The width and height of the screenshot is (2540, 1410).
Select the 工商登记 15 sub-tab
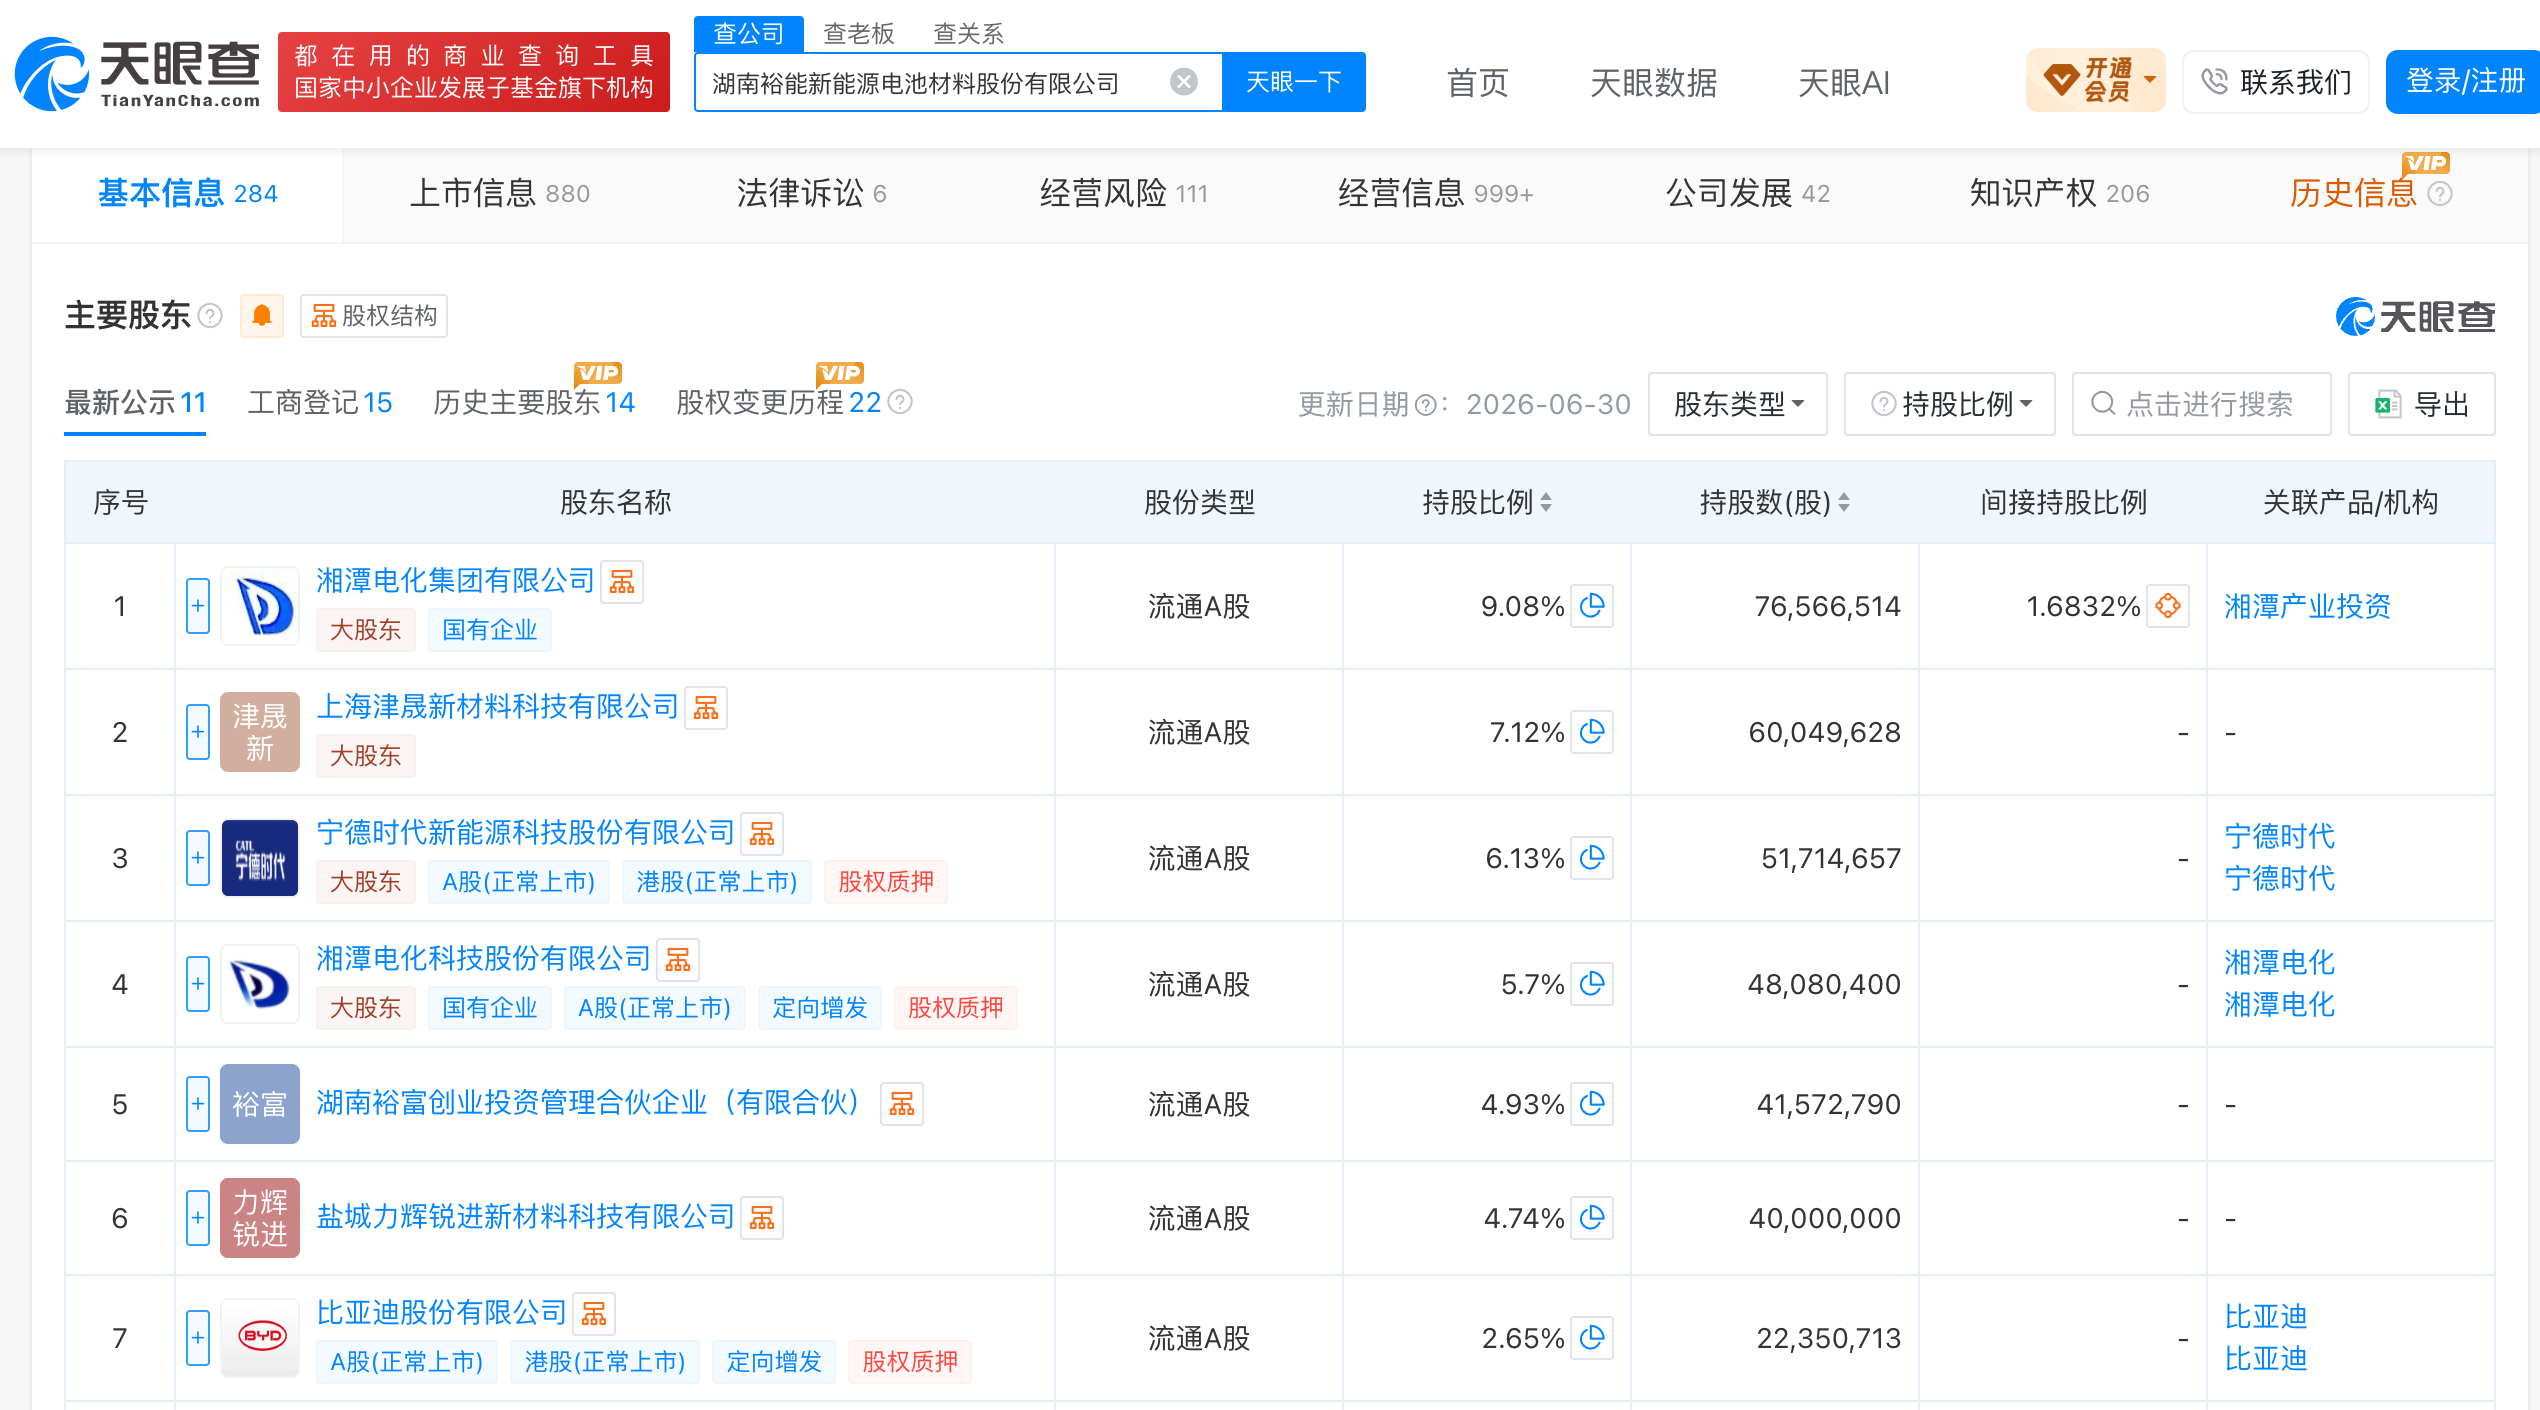(320, 403)
